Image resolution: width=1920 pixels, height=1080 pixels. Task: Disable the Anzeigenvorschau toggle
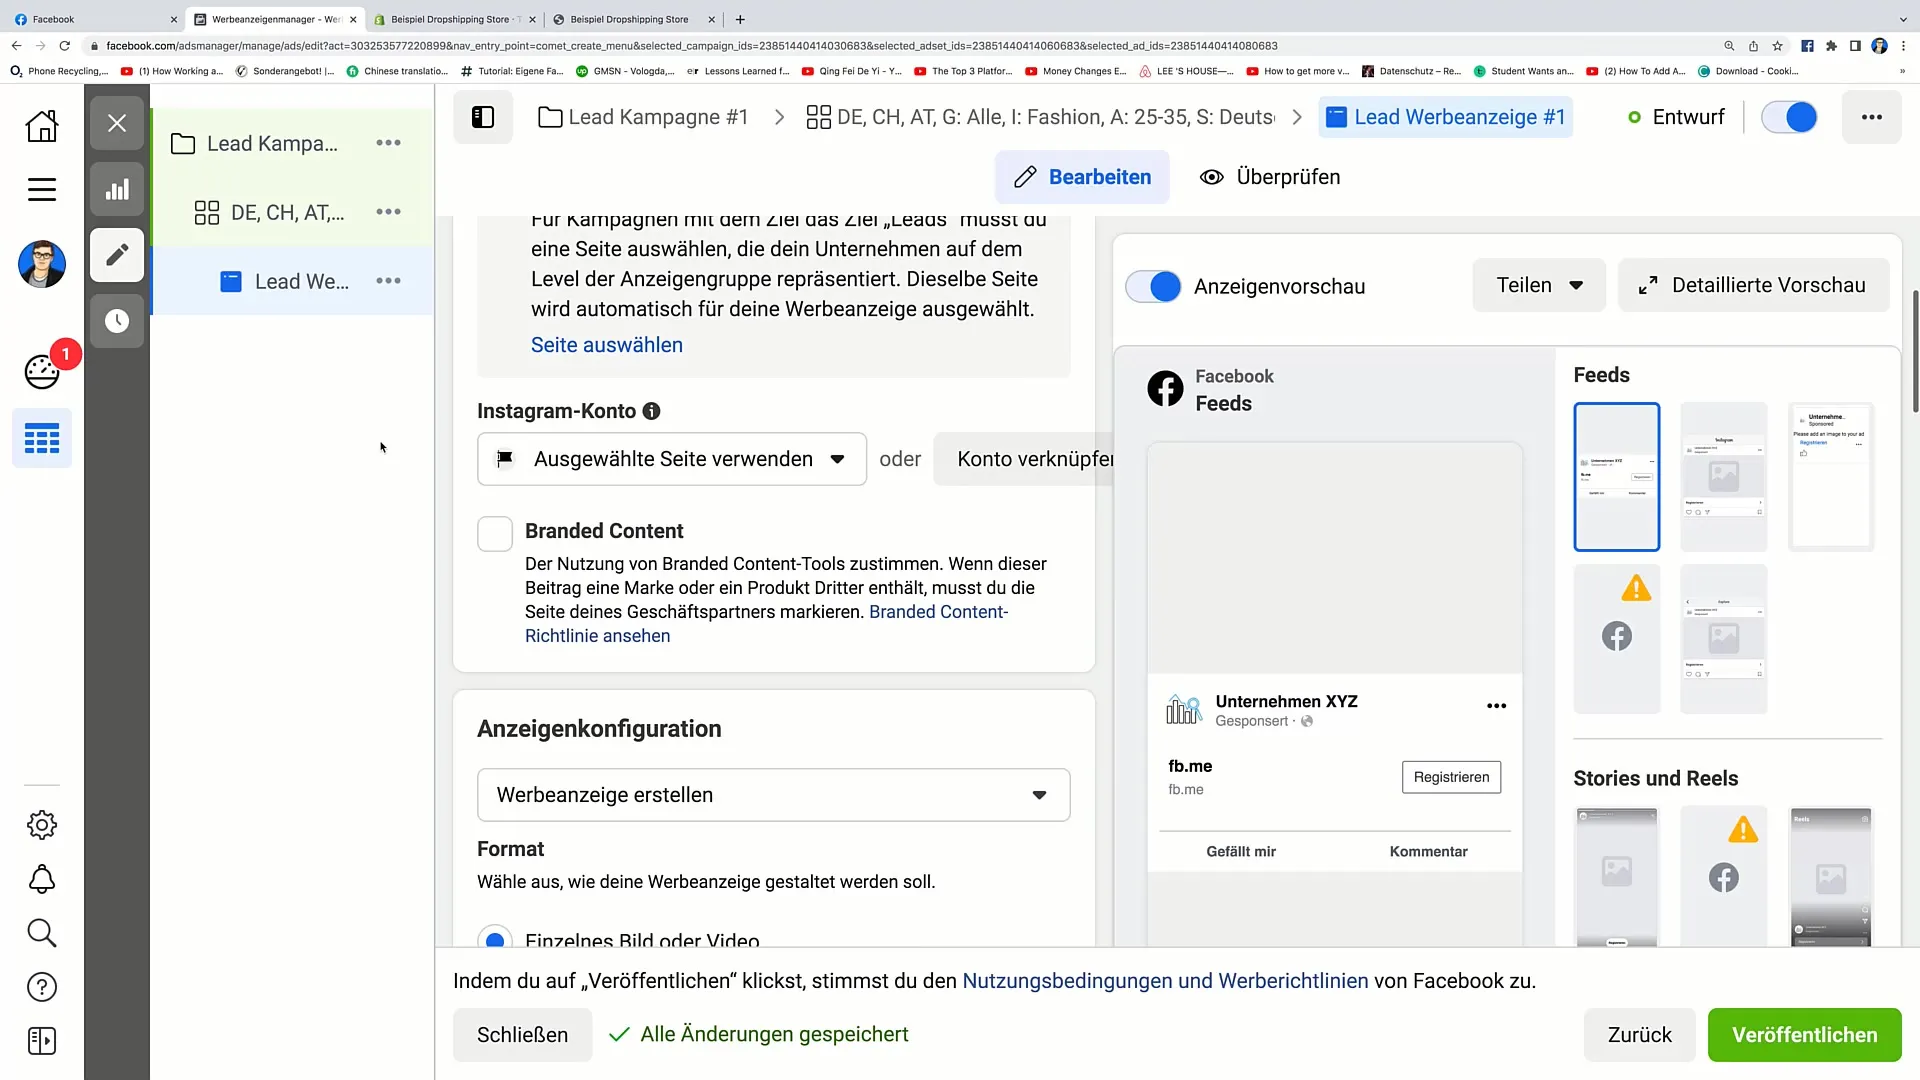1153,286
